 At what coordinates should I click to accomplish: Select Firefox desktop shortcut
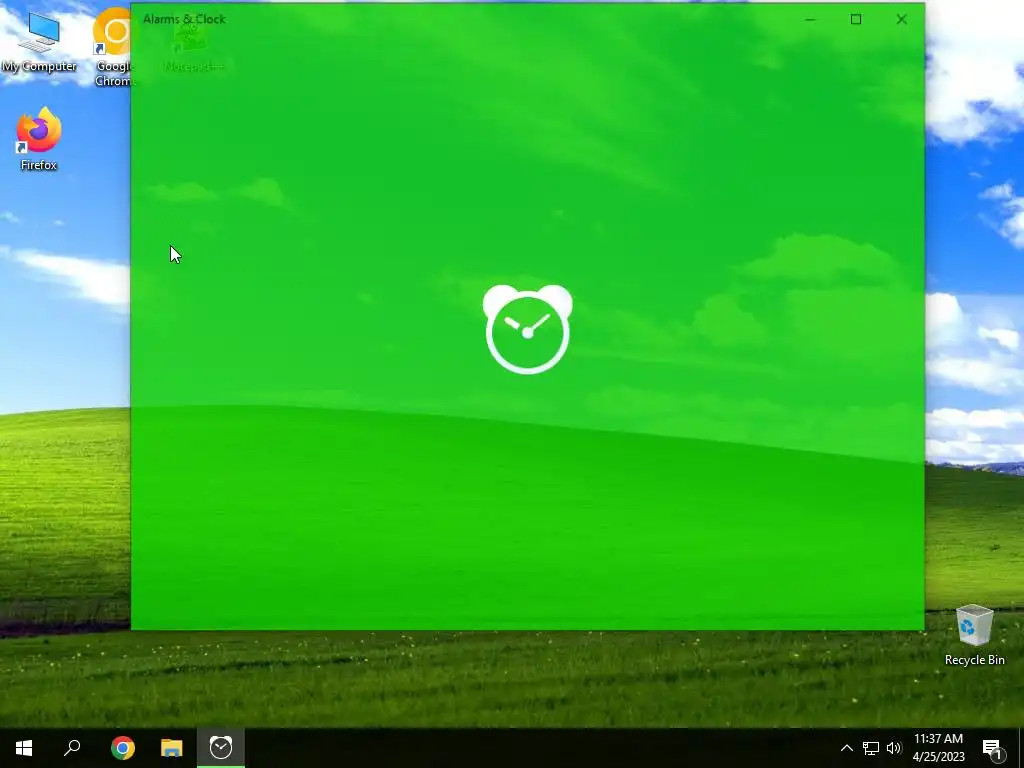[x=39, y=139]
